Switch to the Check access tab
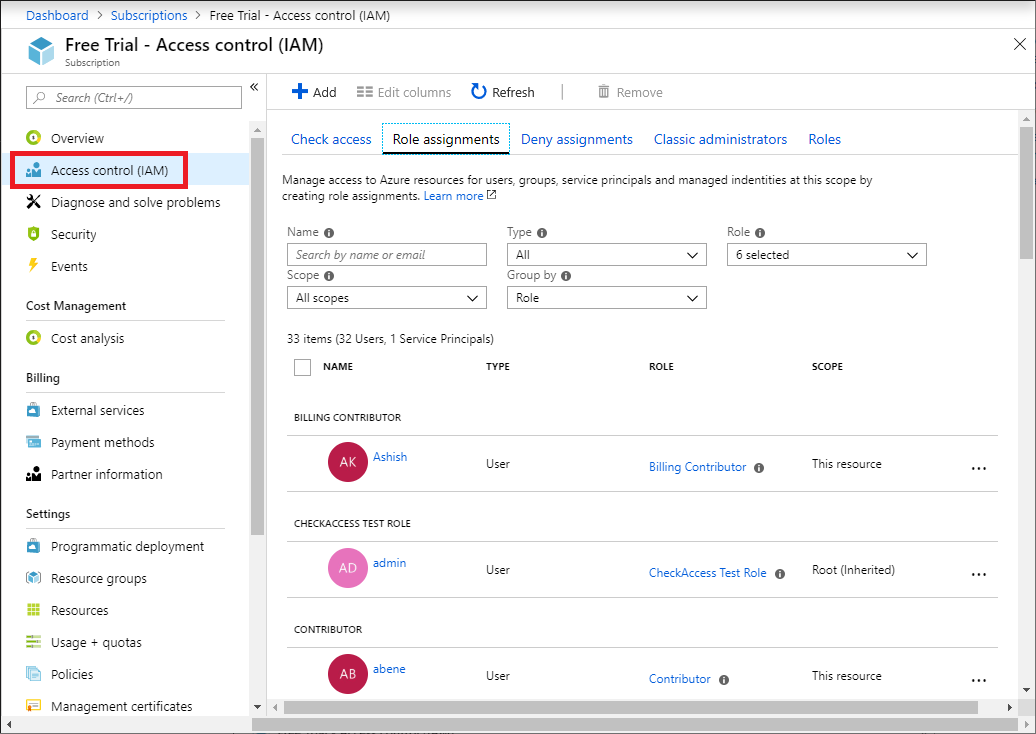 click(331, 139)
